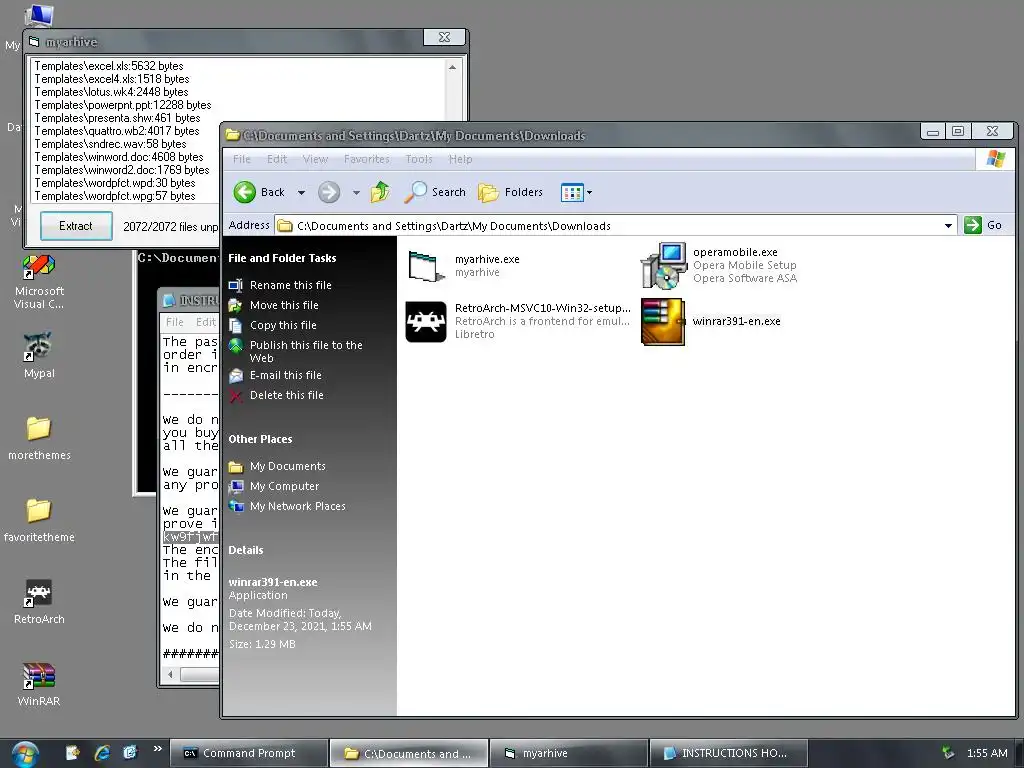Go to My Documents in Other Places
Image resolution: width=1024 pixels, height=768 pixels.
click(287, 466)
